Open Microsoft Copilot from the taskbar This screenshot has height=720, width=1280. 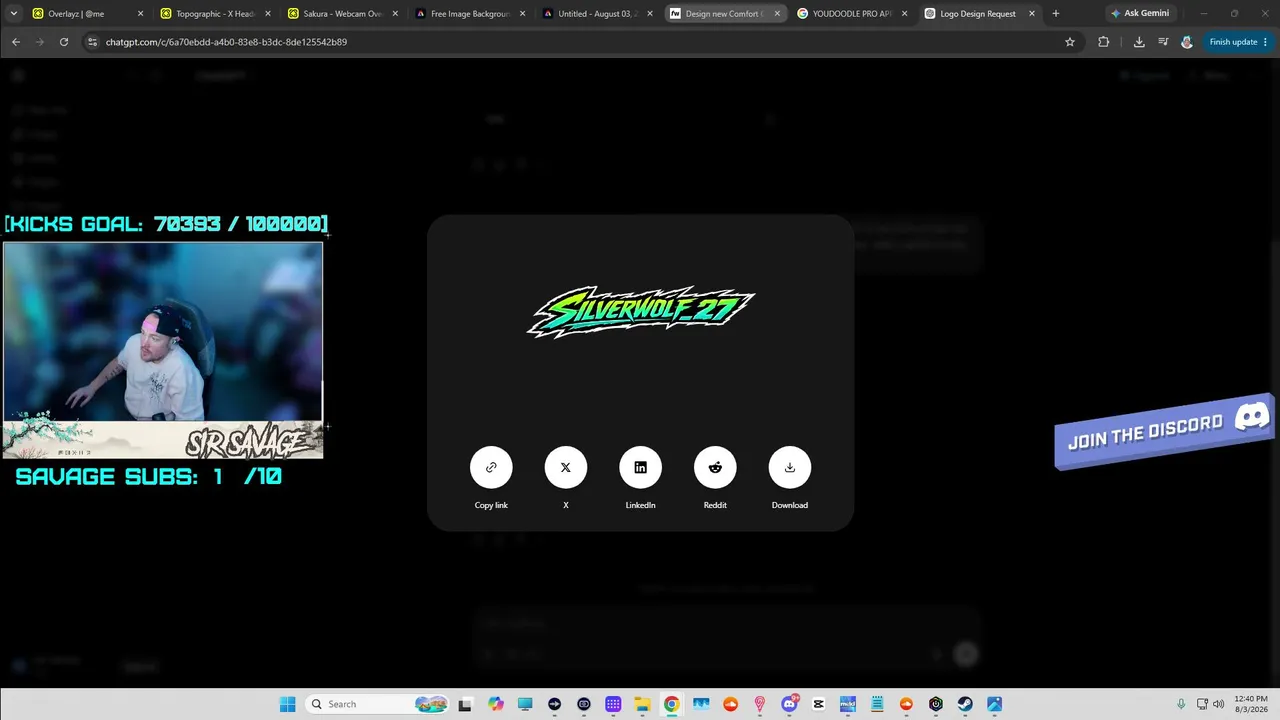point(496,704)
